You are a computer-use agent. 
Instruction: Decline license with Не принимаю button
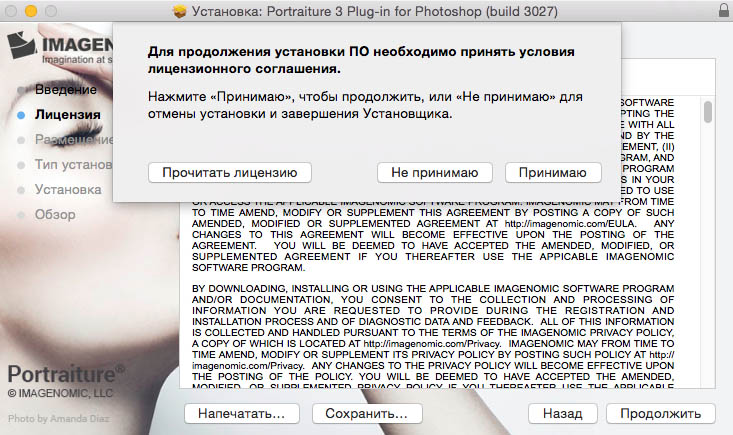click(435, 173)
